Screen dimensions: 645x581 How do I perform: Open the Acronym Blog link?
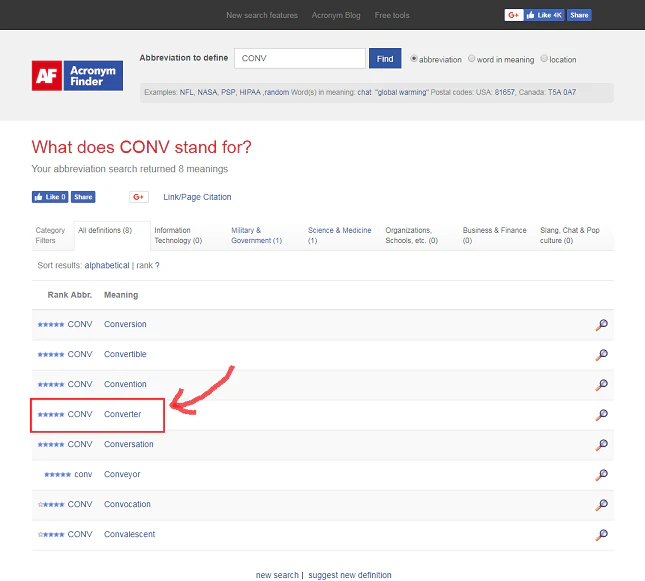tap(336, 15)
